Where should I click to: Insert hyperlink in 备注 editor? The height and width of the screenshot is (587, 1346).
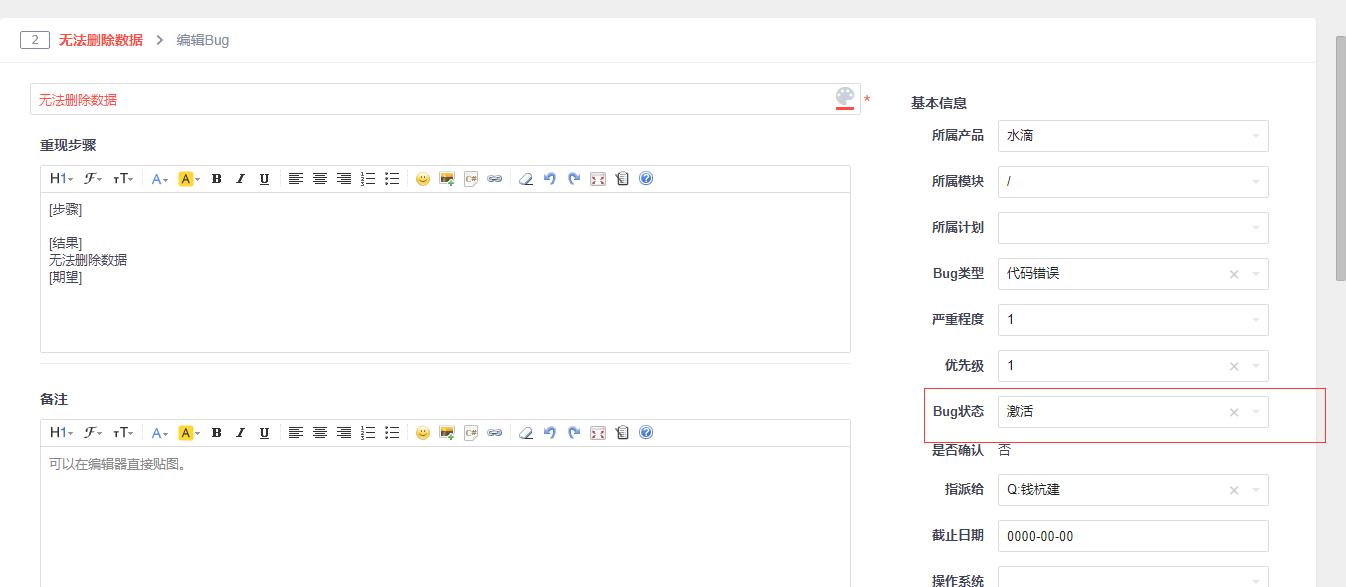495,433
